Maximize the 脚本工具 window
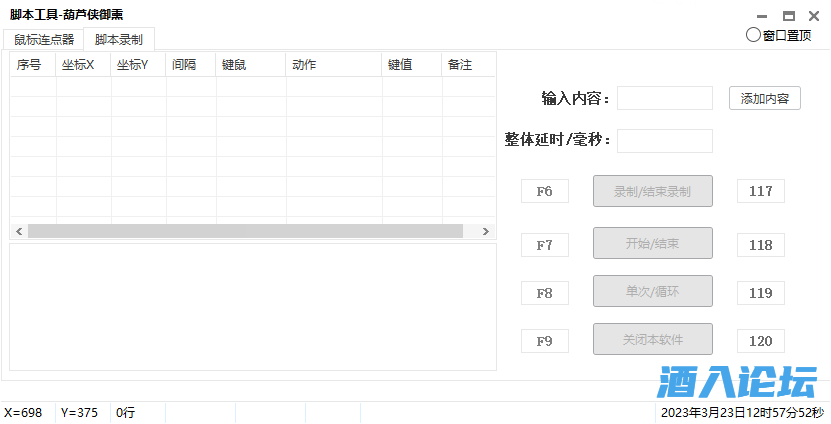The width and height of the screenshot is (831, 424). pos(789,16)
